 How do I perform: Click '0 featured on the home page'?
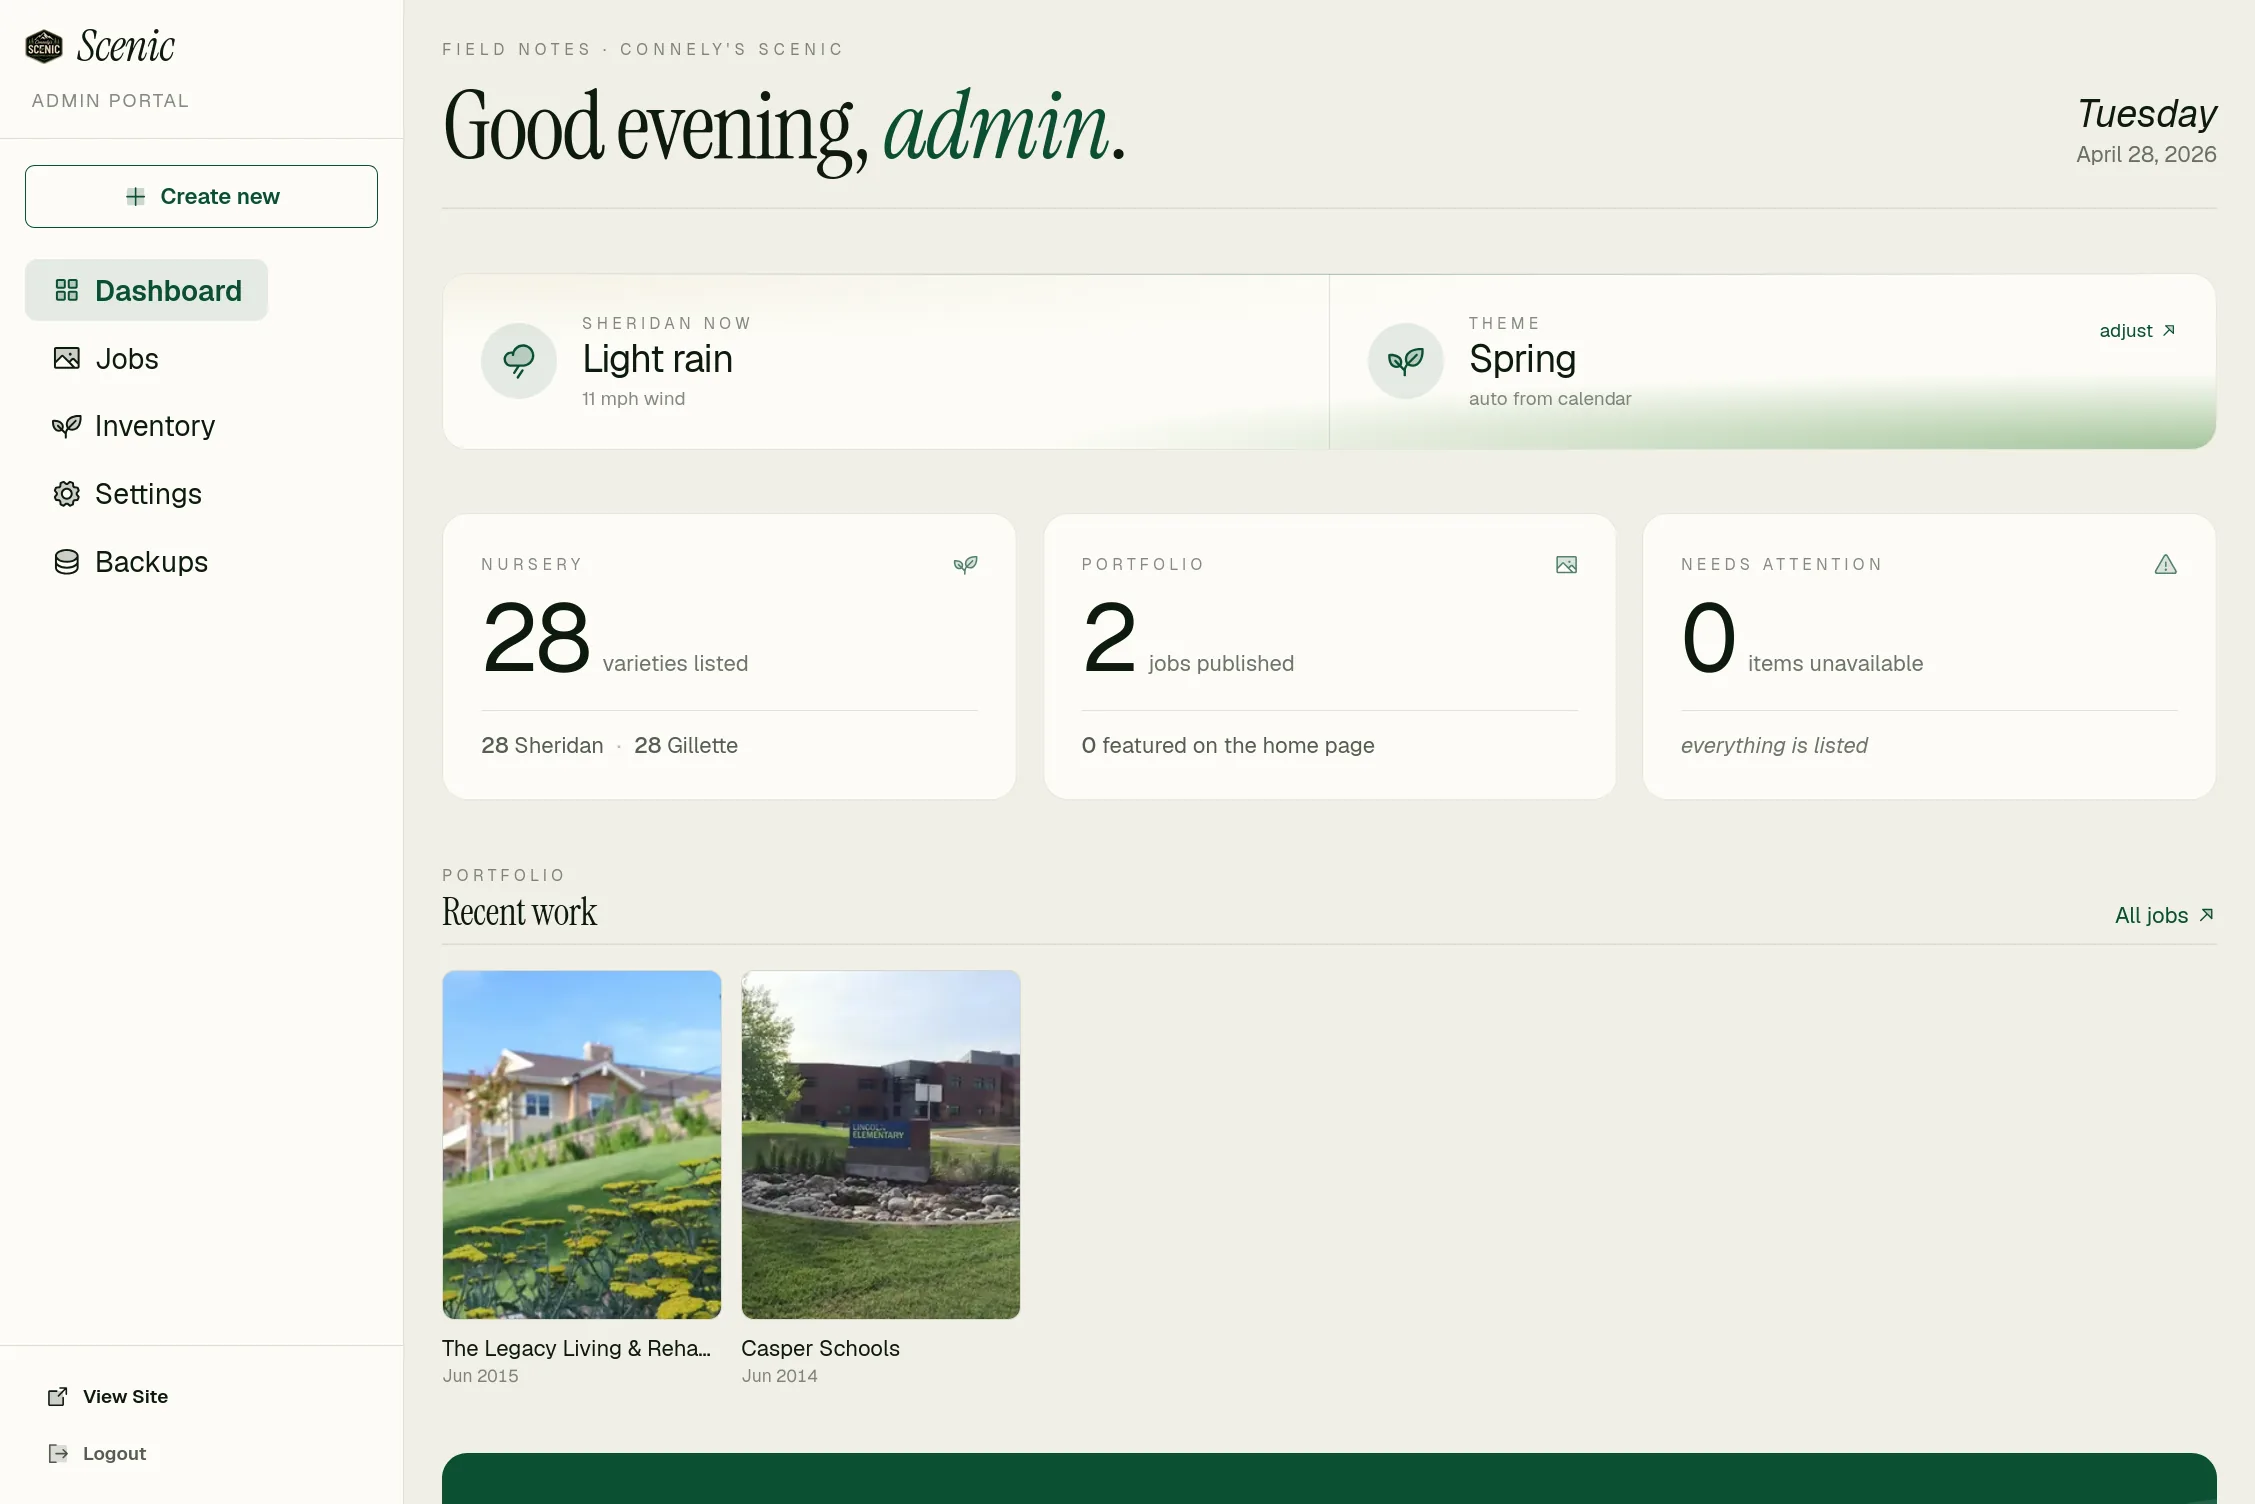pyautogui.click(x=1228, y=745)
